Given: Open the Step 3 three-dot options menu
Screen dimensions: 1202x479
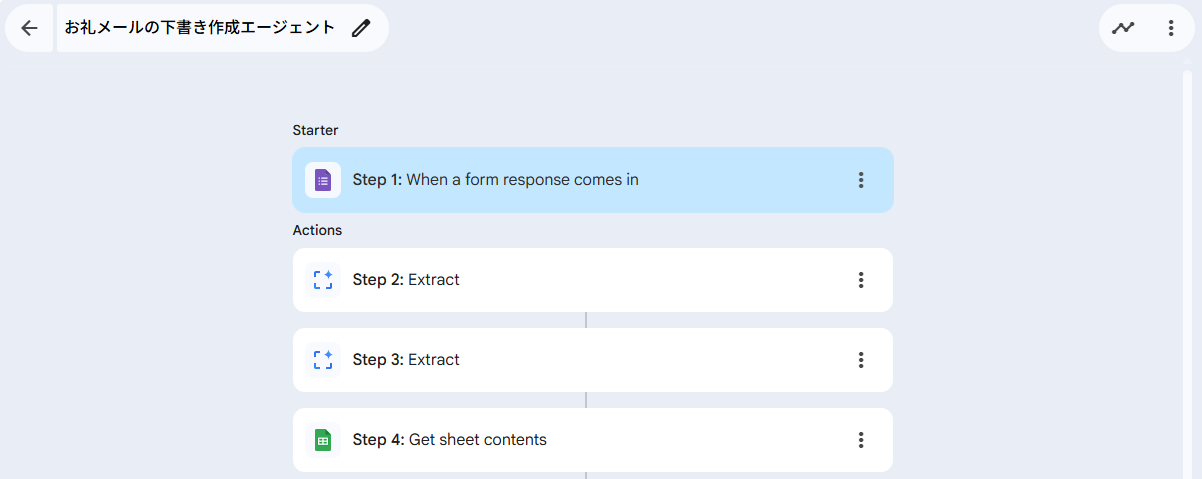Looking at the screenshot, I should [x=861, y=360].
